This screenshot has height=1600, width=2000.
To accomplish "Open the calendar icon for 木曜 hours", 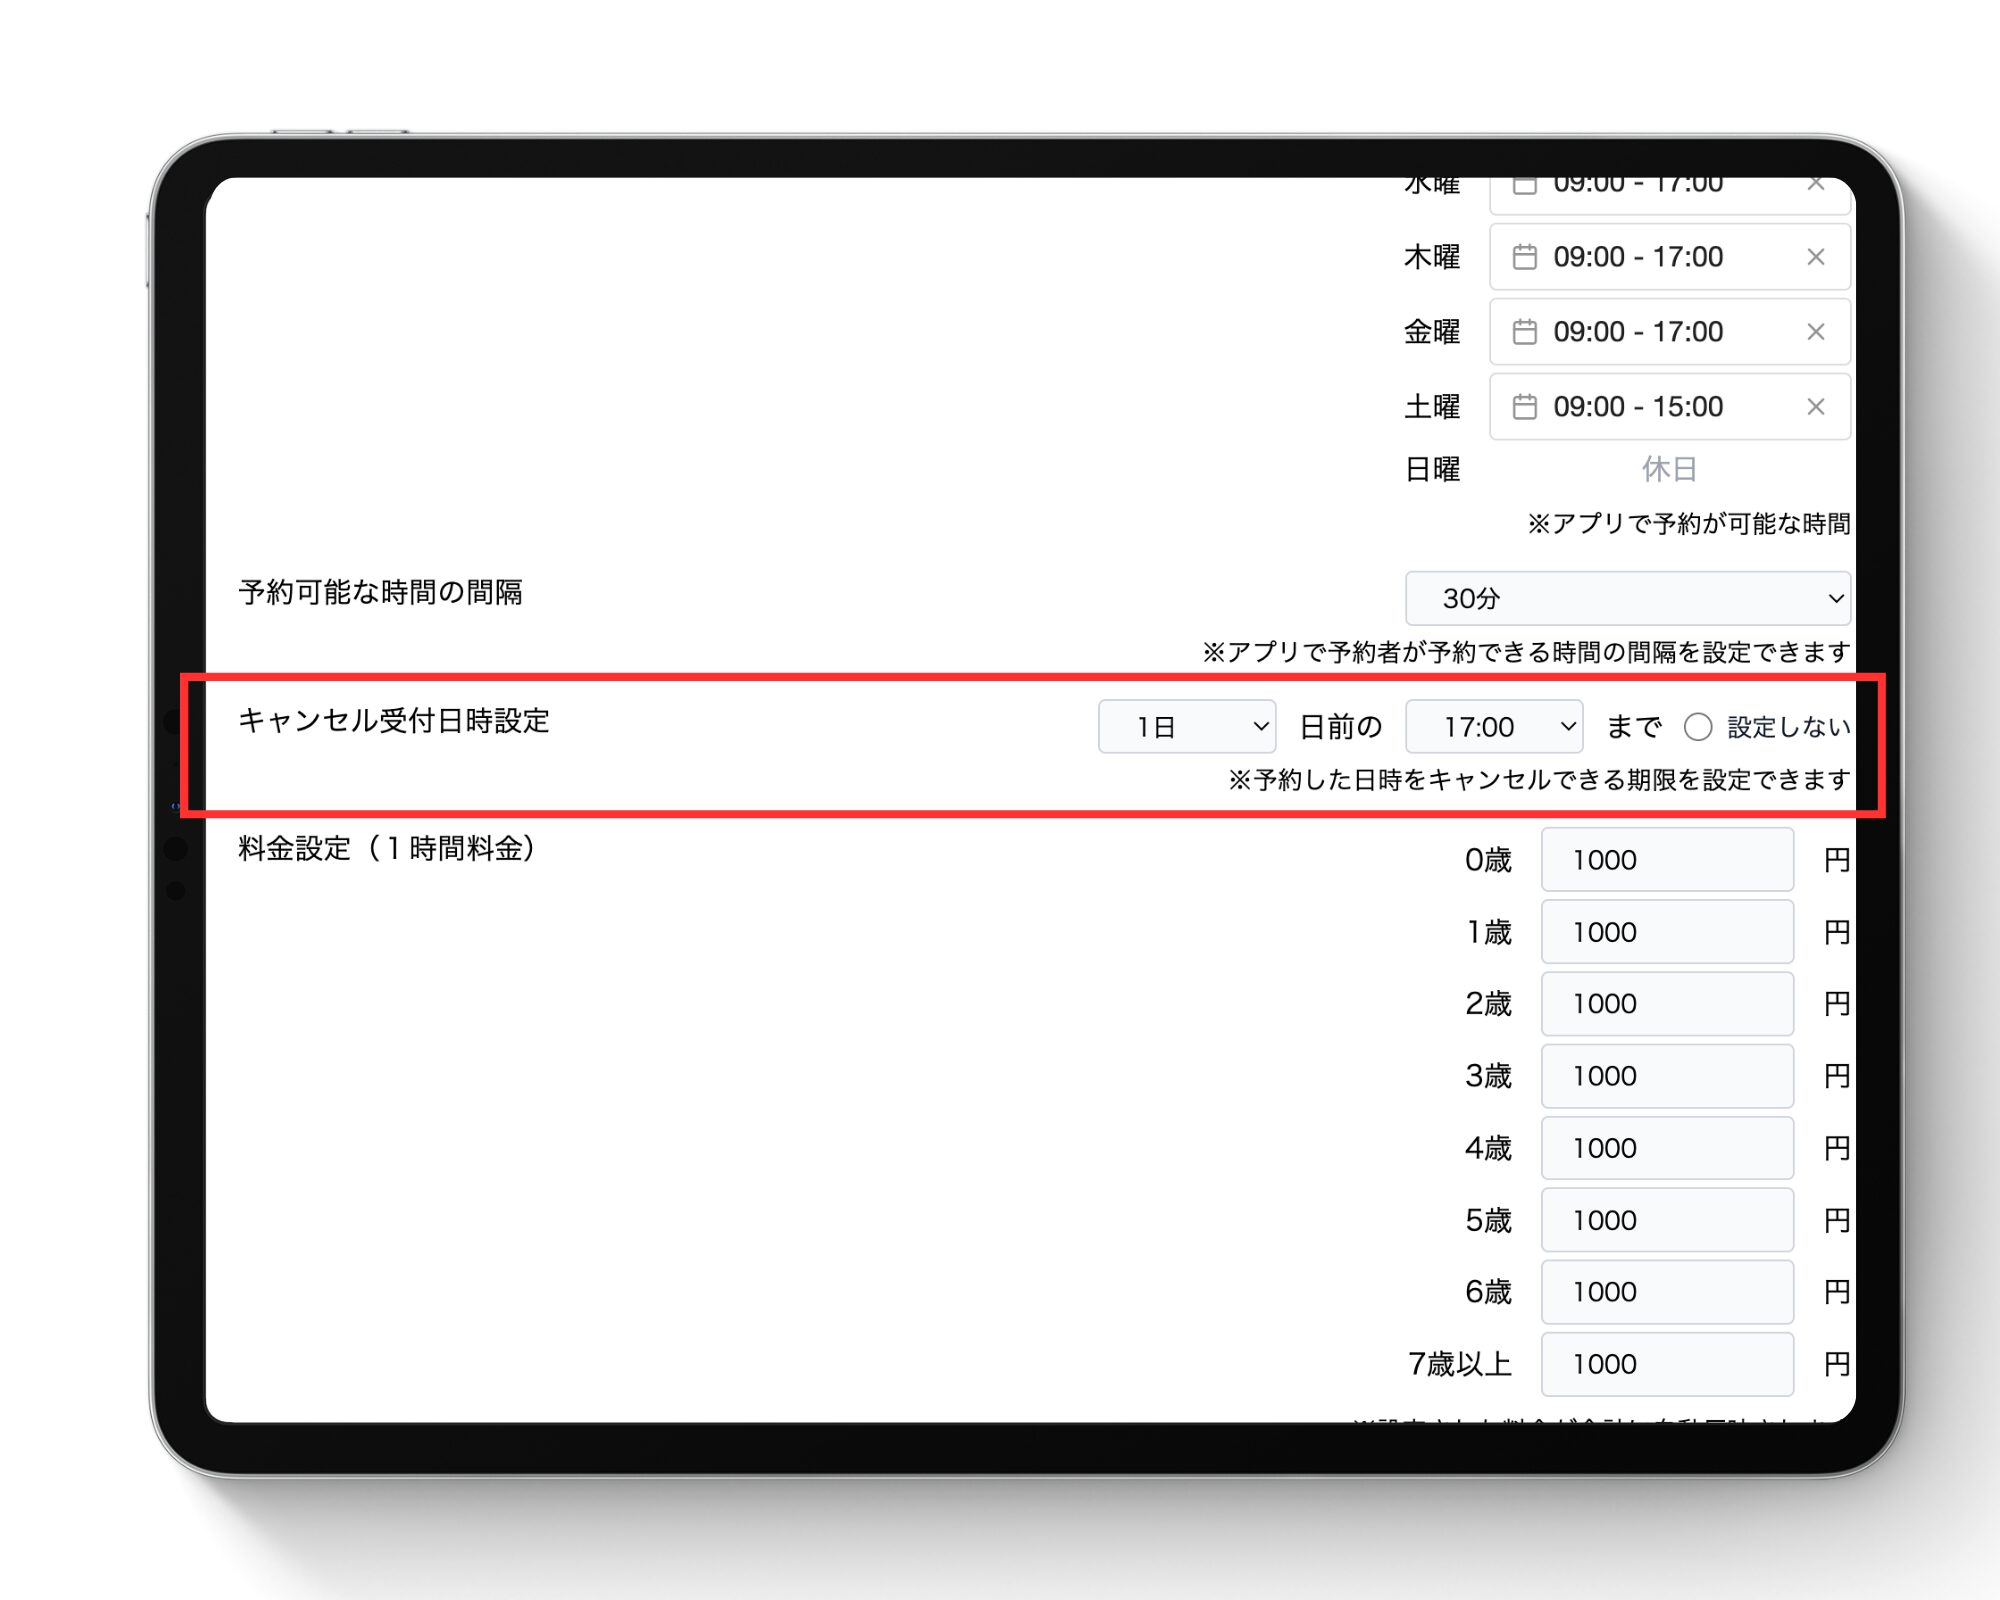I will [1526, 257].
